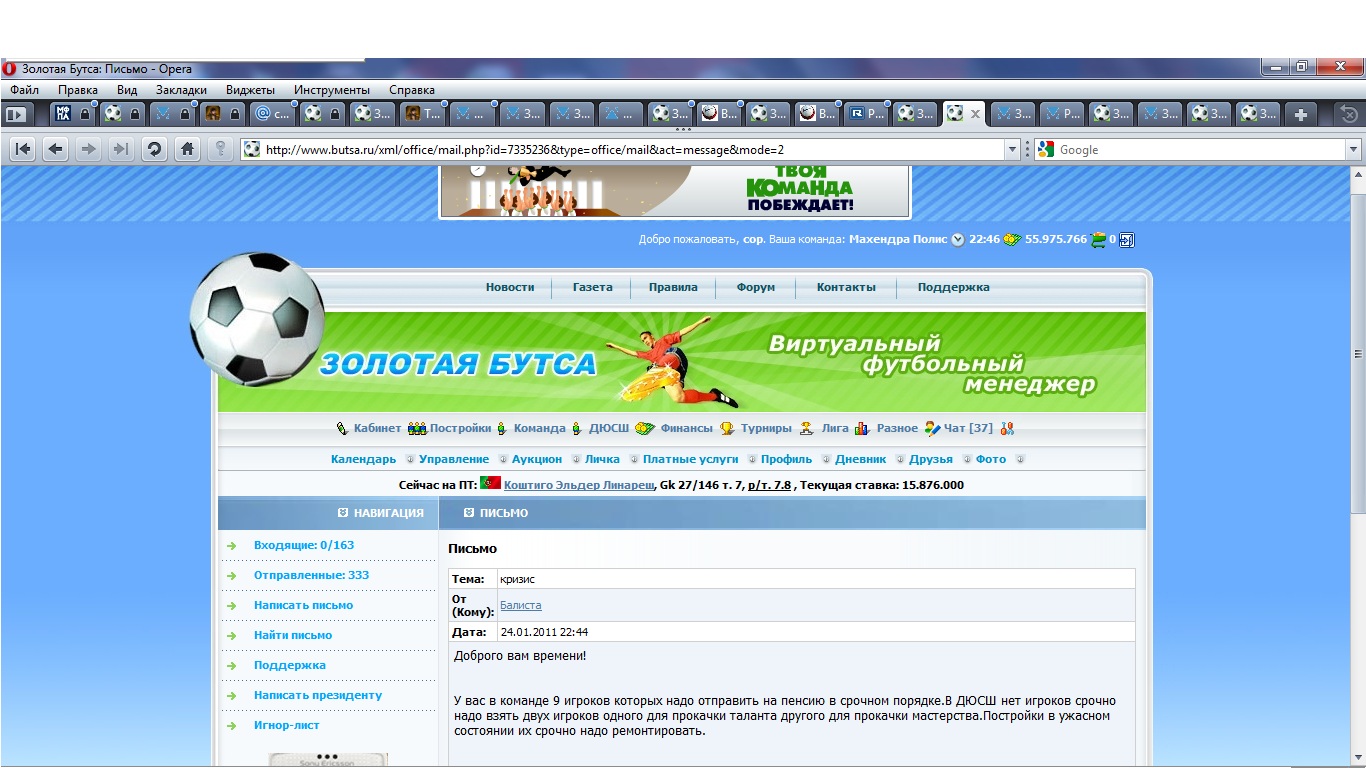Click the bar chart icon next to Разное
1366x768 pixels.
[862, 428]
